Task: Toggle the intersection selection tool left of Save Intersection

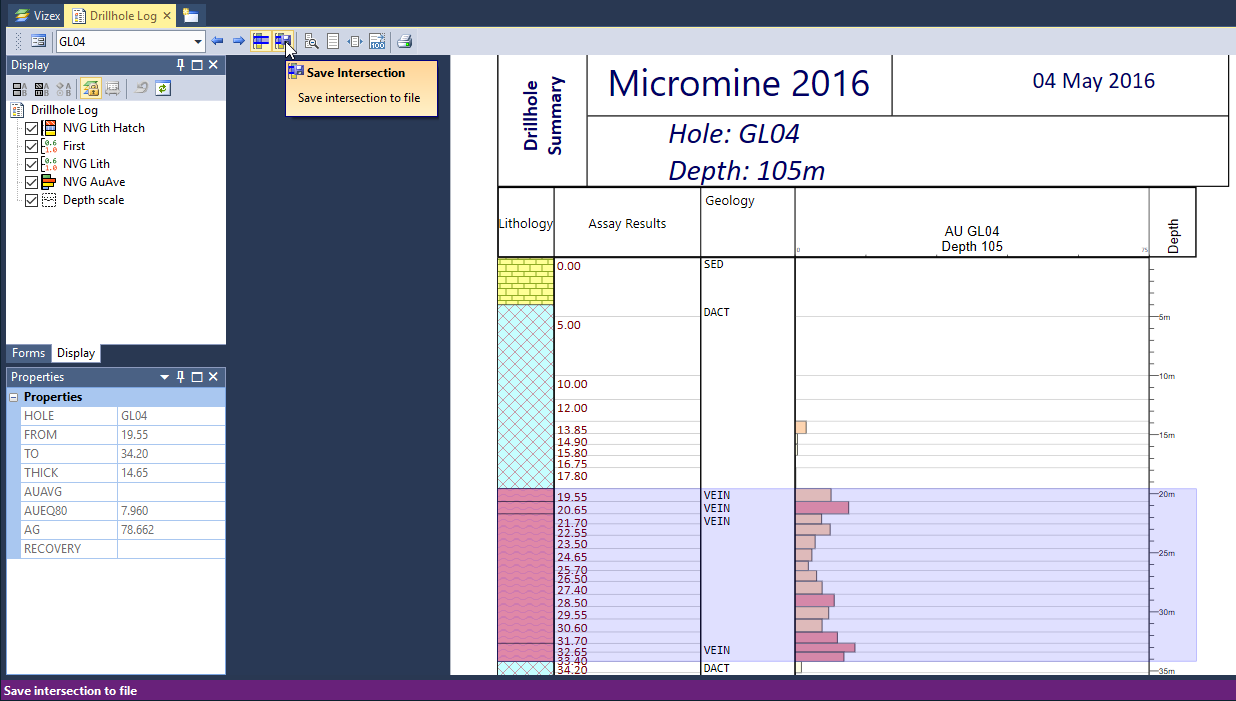Action: coord(261,41)
